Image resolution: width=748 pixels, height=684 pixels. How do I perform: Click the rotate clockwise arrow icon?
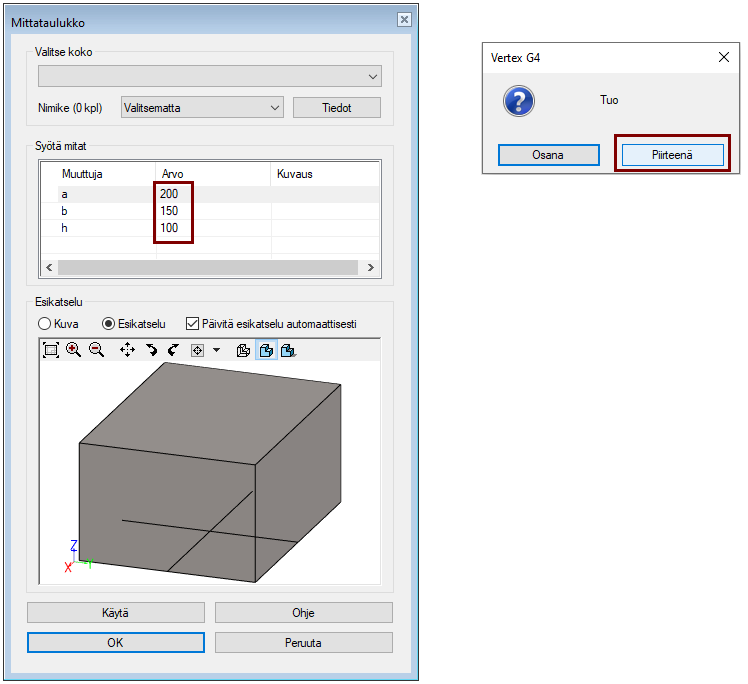pyautogui.click(x=151, y=350)
